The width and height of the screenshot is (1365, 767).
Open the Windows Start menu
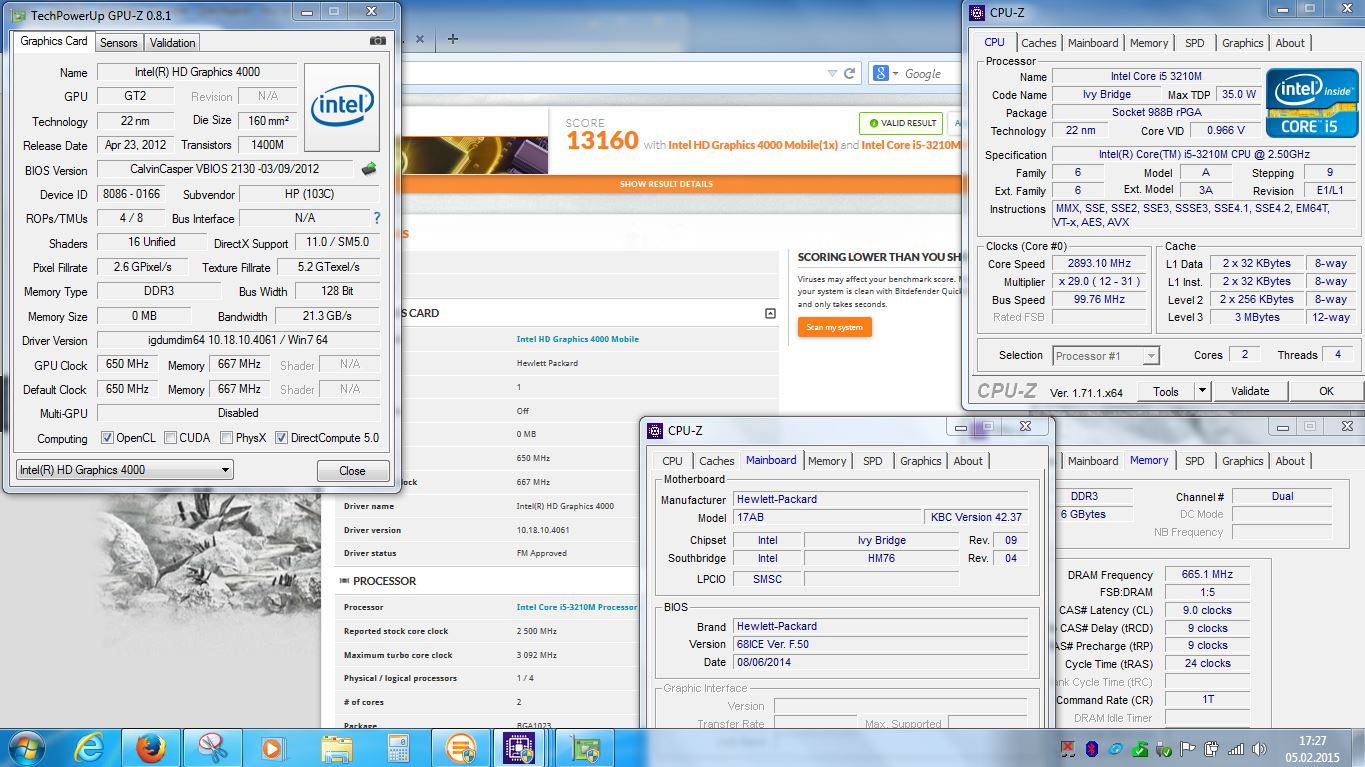pyautogui.click(x=25, y=748)
